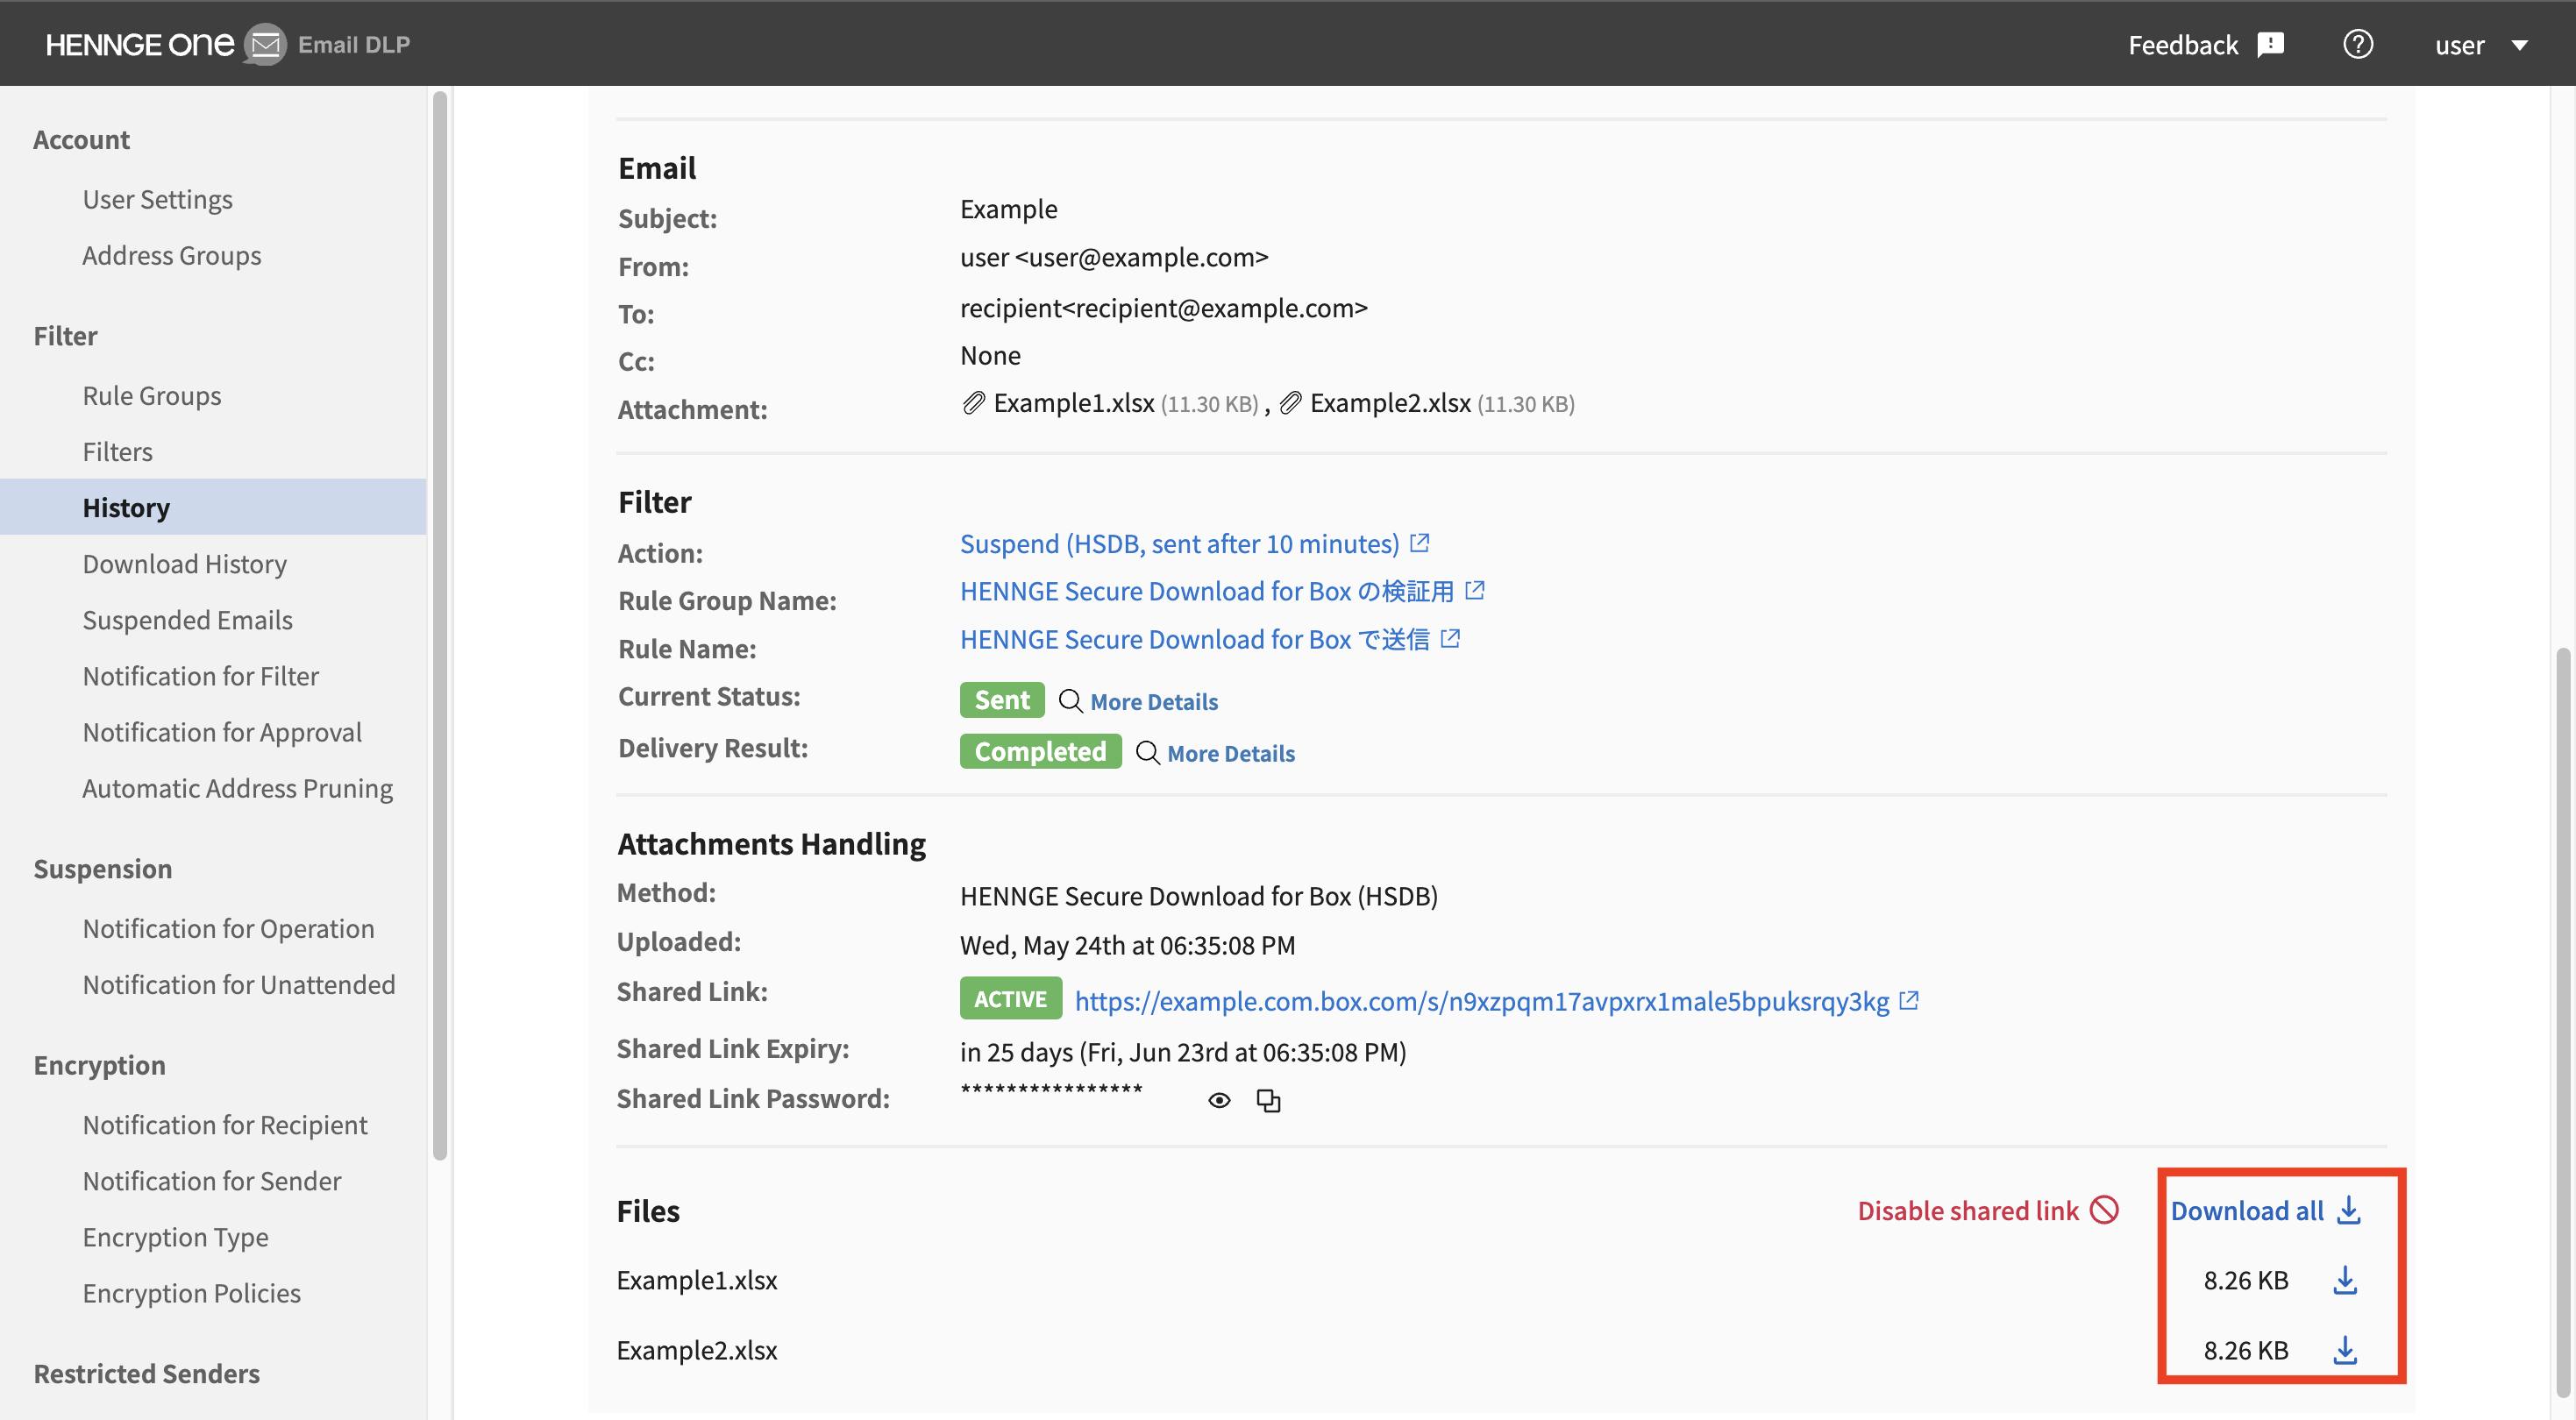Open the Rule Name link ending で送信
This screenshot has width=2576, height=1420.
coord(1194,639)
